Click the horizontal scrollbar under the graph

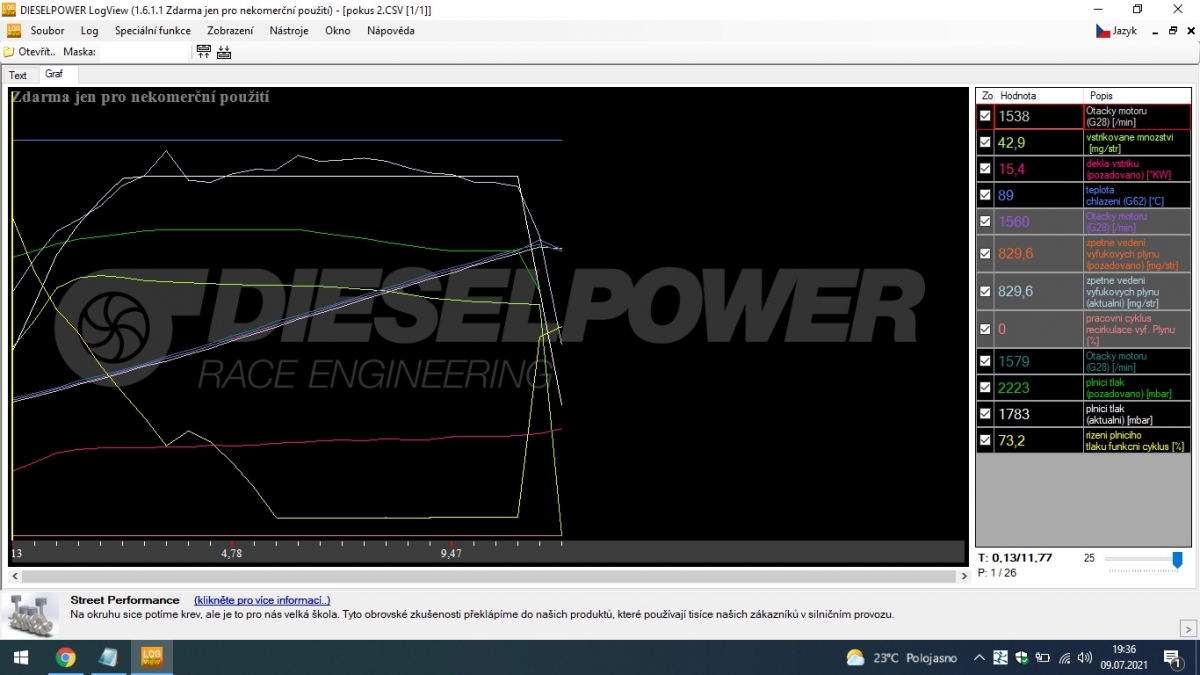[488, 577]
